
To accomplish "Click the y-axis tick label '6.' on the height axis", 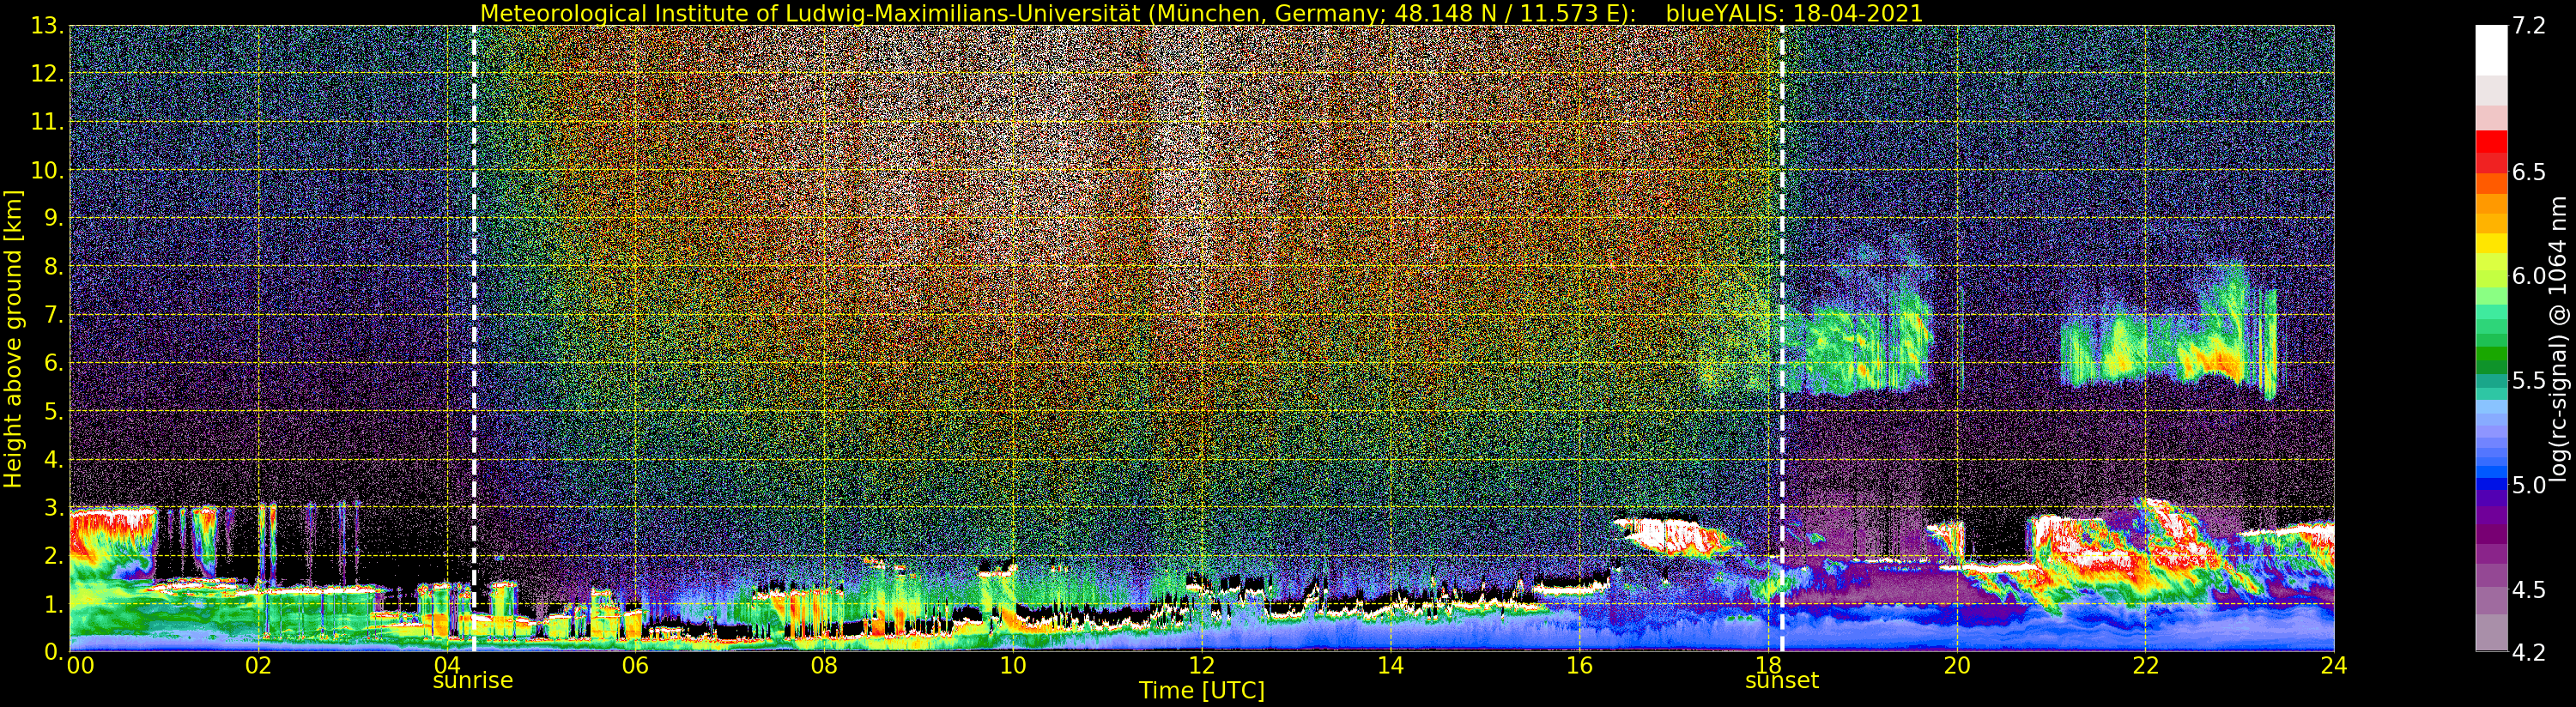I will pyautogui.click(x=54, y=363).
